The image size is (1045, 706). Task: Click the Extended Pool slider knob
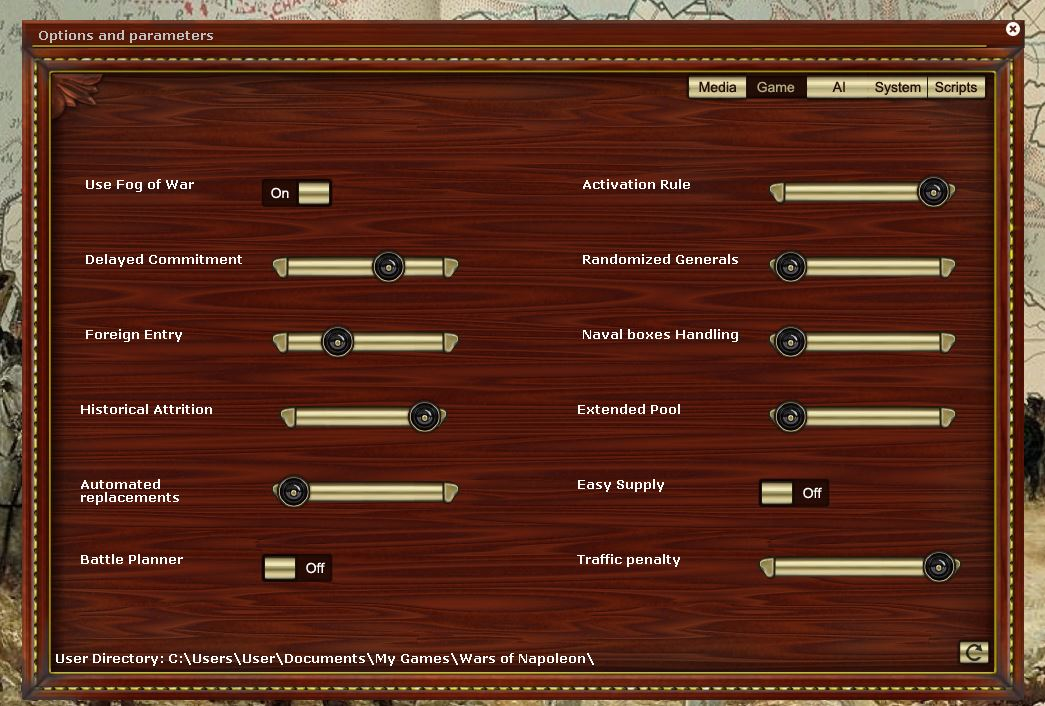point(790,417)
